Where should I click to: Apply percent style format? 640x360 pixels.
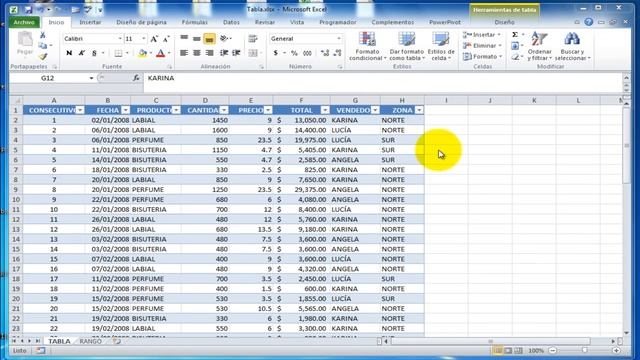click(294, 53)
